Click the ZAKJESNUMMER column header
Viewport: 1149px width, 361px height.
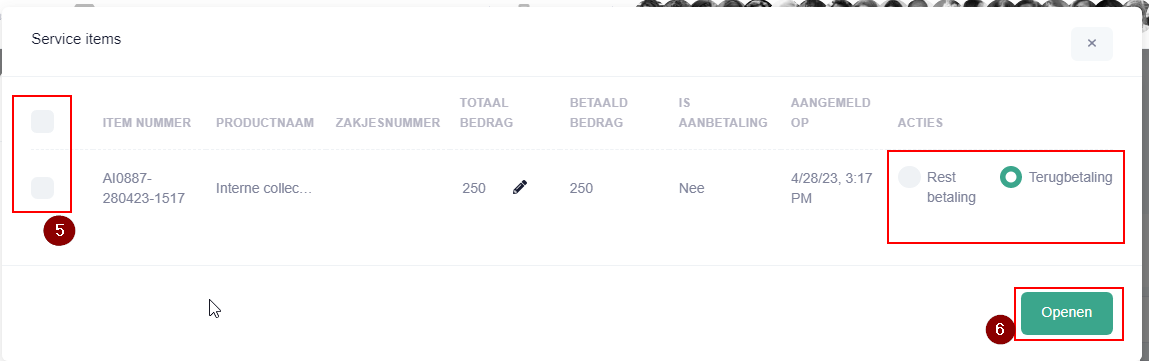388,123
